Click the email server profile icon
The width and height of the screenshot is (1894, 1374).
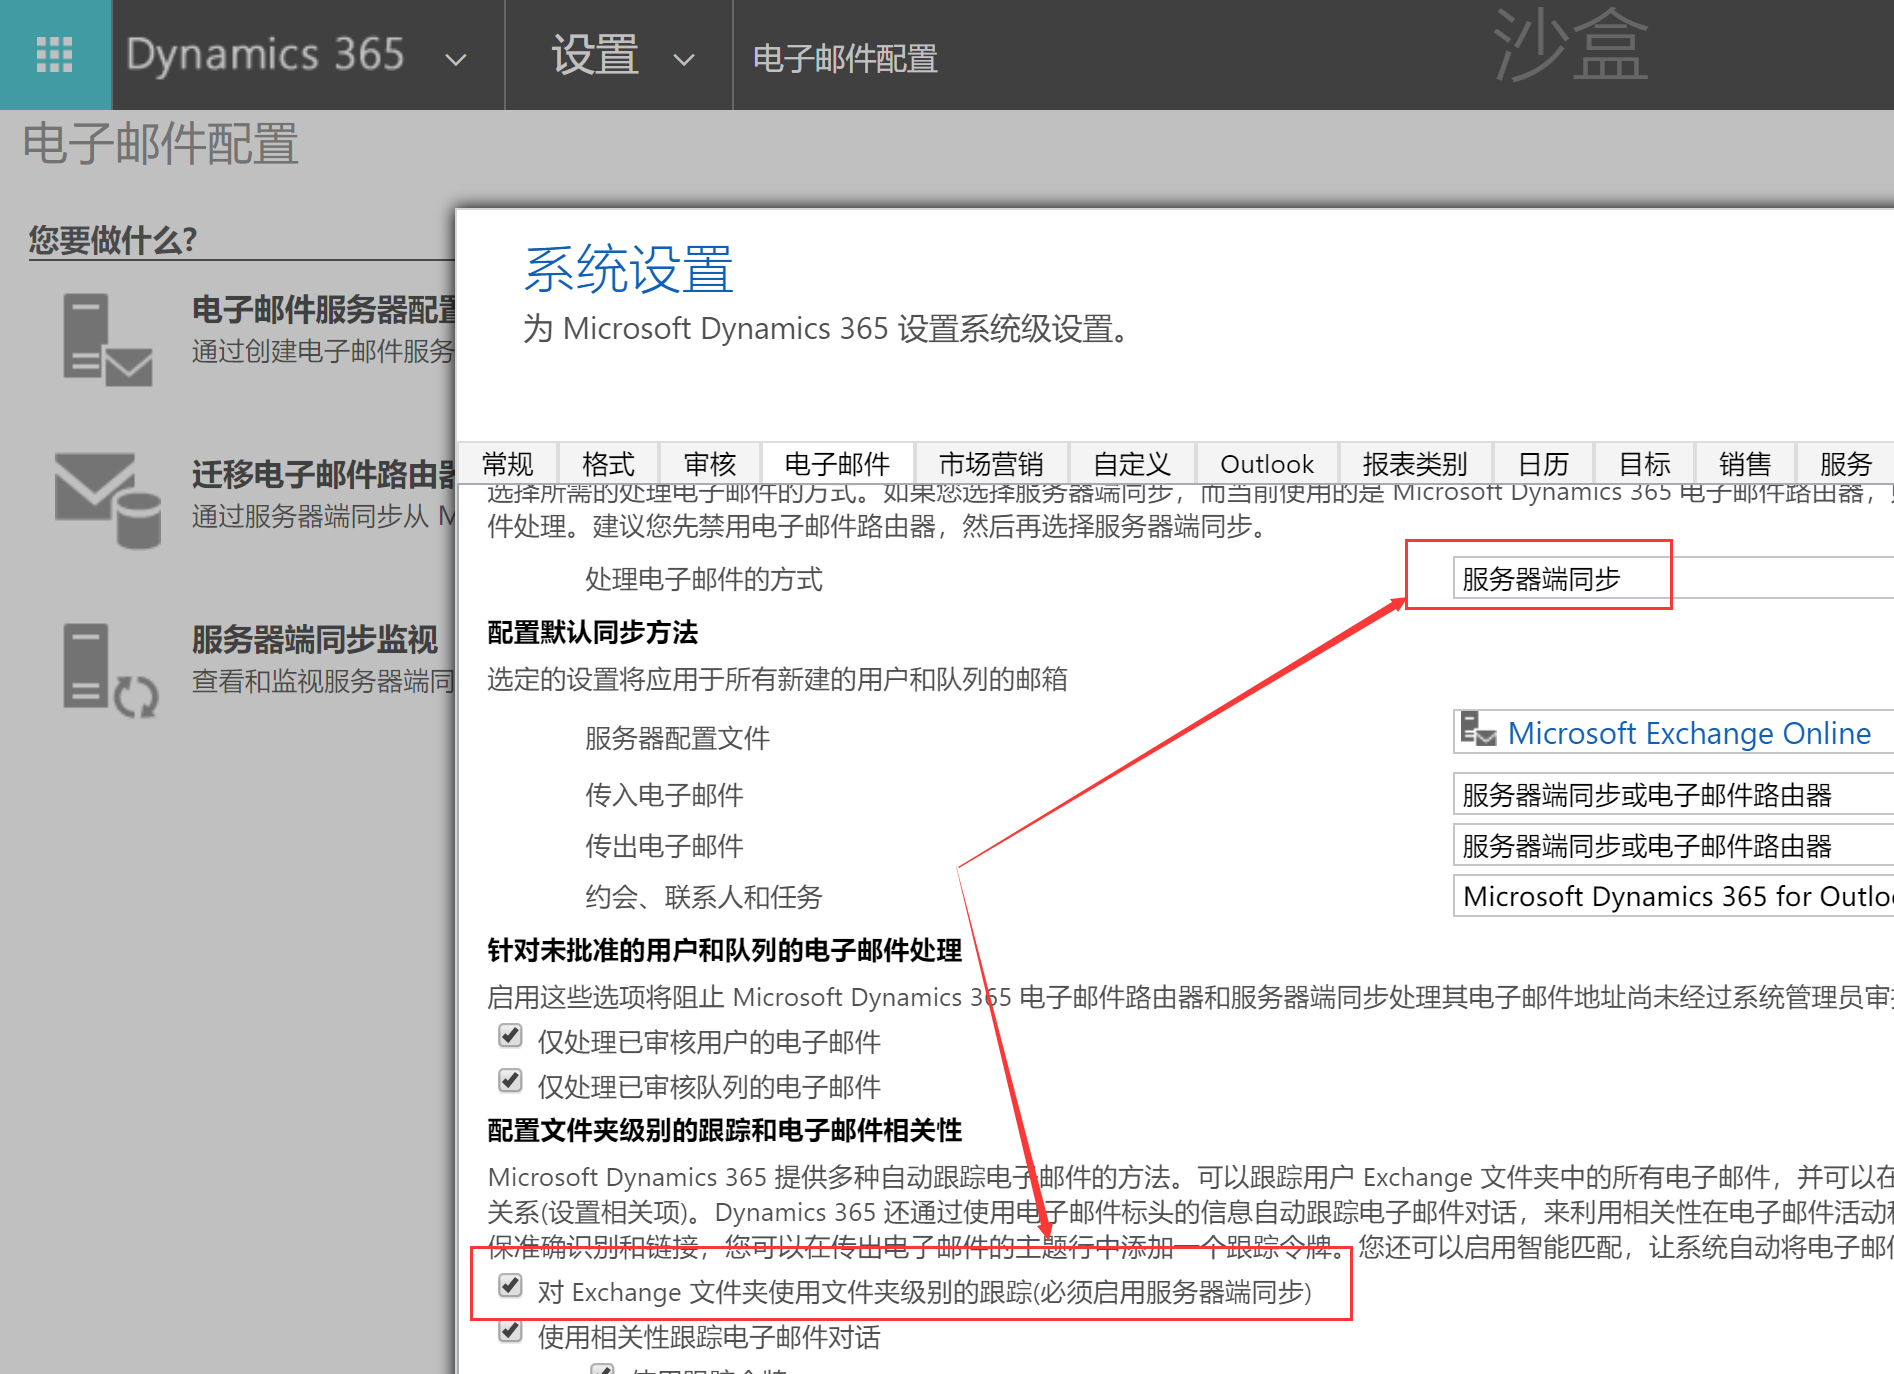(107, 340)
